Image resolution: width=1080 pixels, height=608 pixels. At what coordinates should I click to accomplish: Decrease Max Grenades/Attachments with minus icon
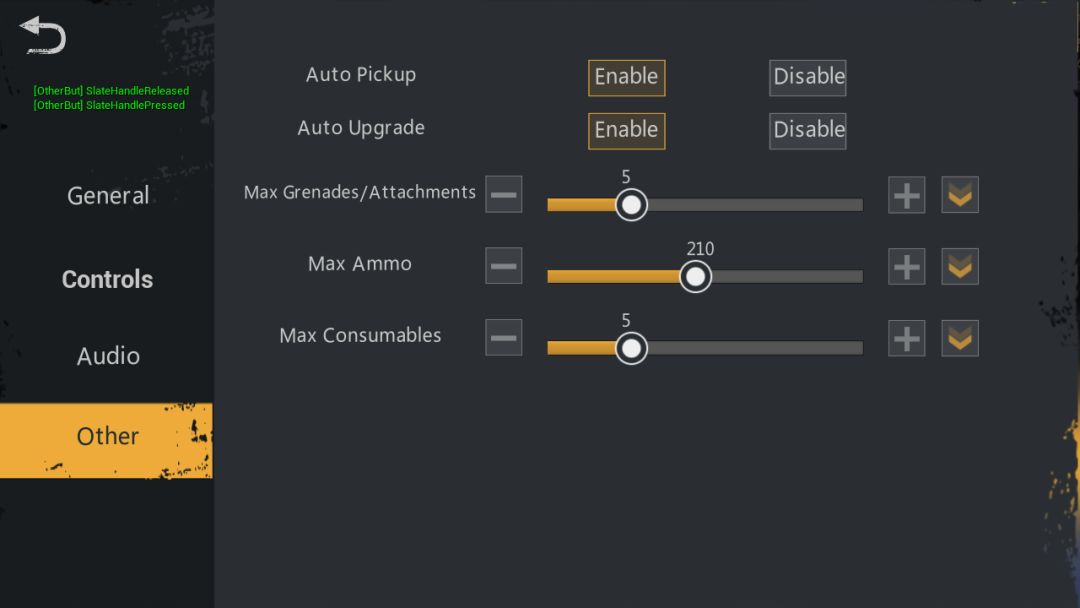coord(504,195)
